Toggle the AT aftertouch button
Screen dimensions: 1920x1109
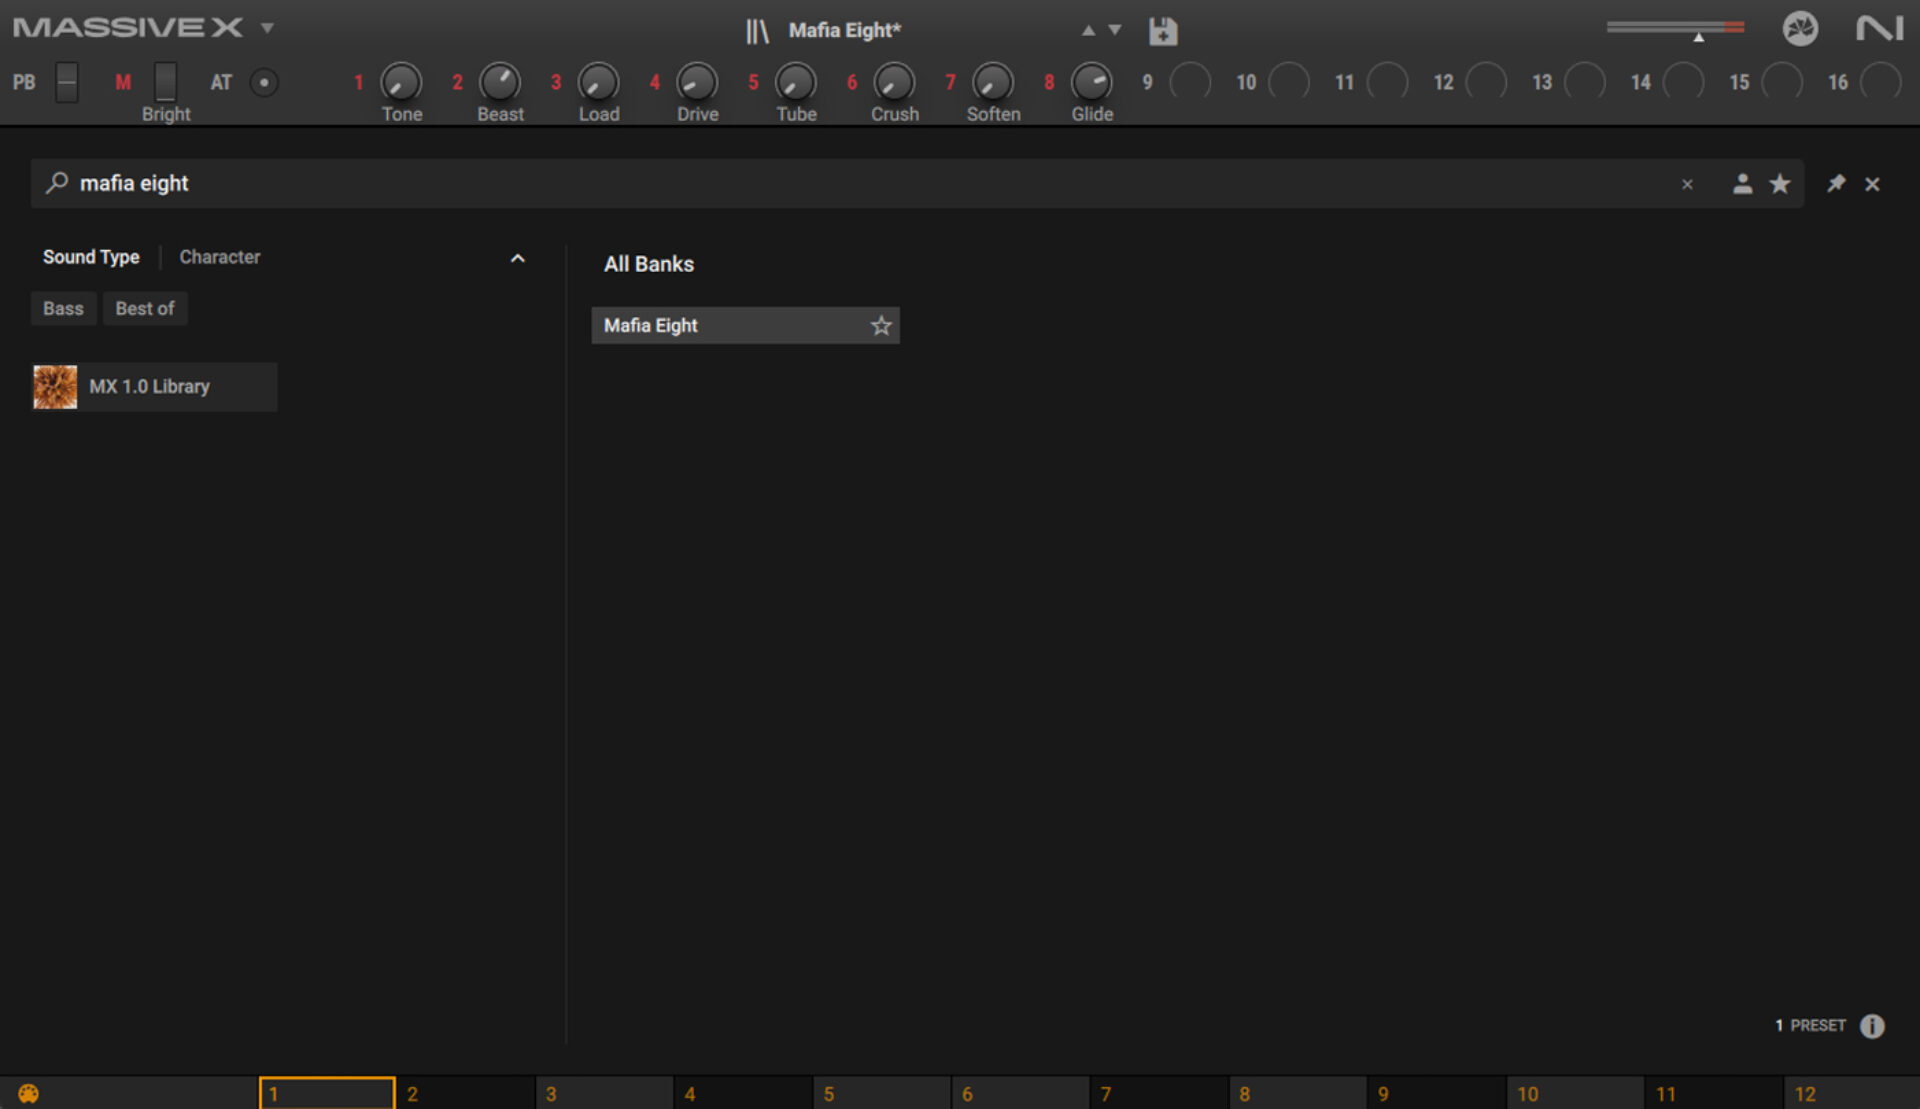coord(264,83)
